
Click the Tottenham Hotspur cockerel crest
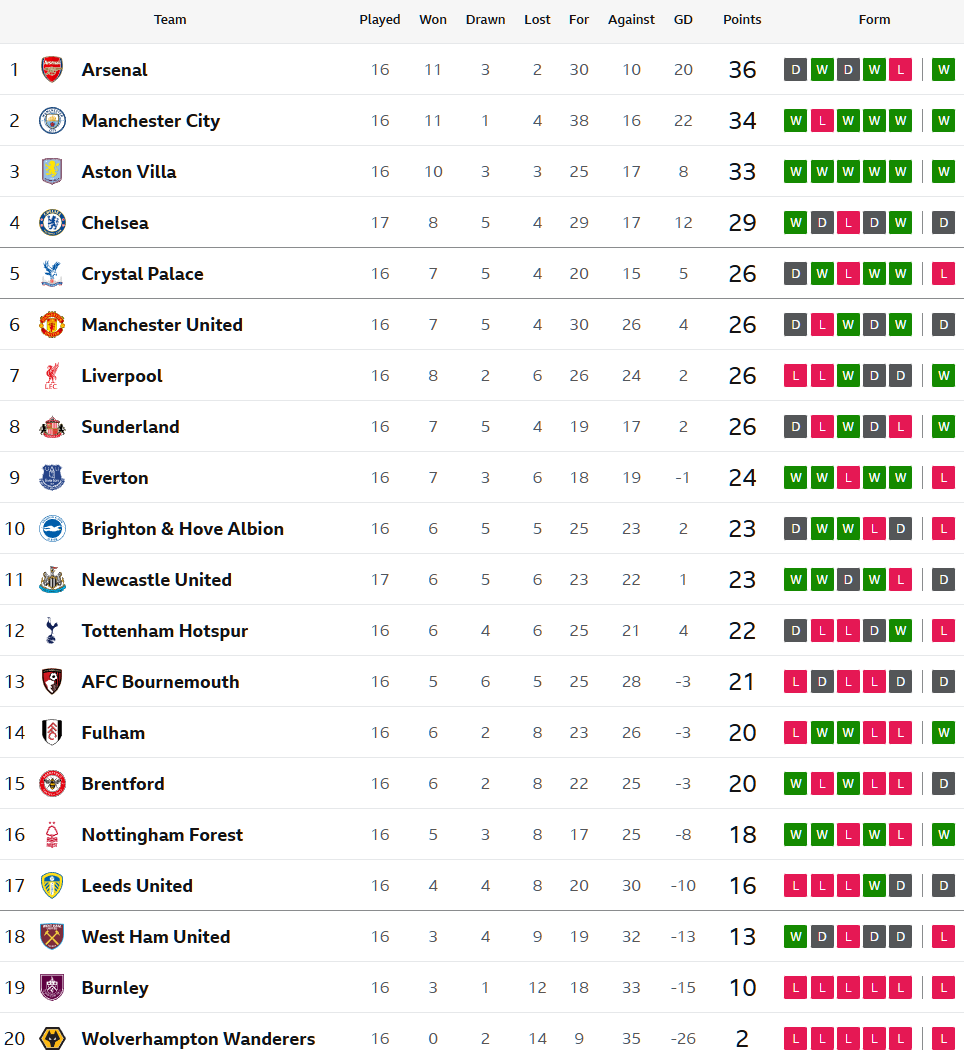(x=52, y=631)
